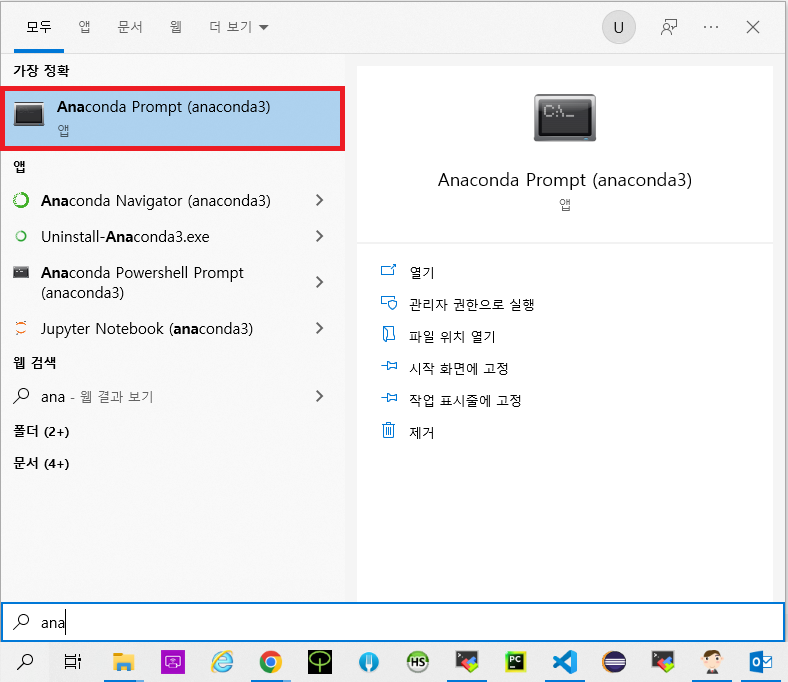This screenshot has height=682, width=788.
Task: Open PyCharm from taskbar
Action: [x=516, y=662]
